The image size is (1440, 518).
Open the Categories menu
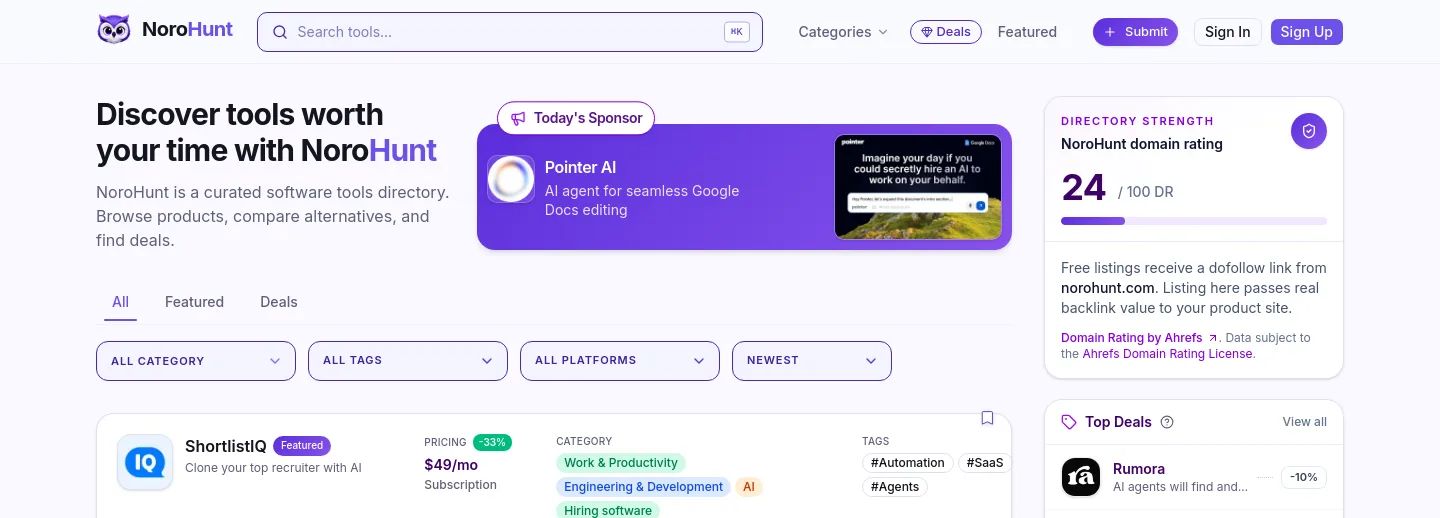click(843, 32)
